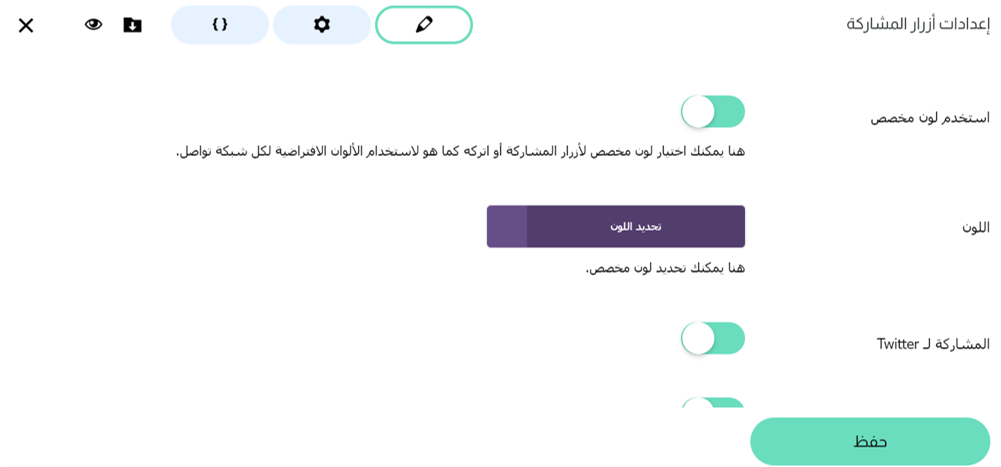Click the help text under the custom color toggle

coord(460,151)
